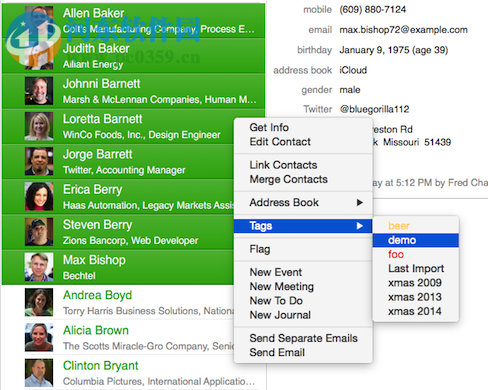Select Loretta Barnett contact name
488x390 pixels.
coord(102,119)
